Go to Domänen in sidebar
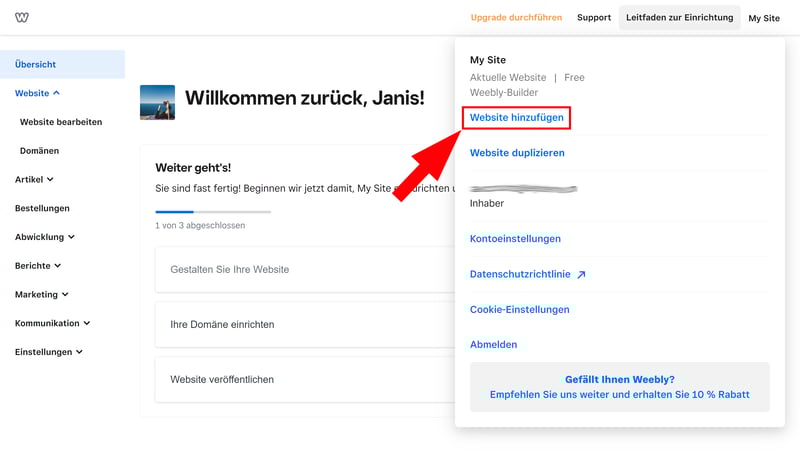The image size is (800, 450). click(x=39, y=151)
